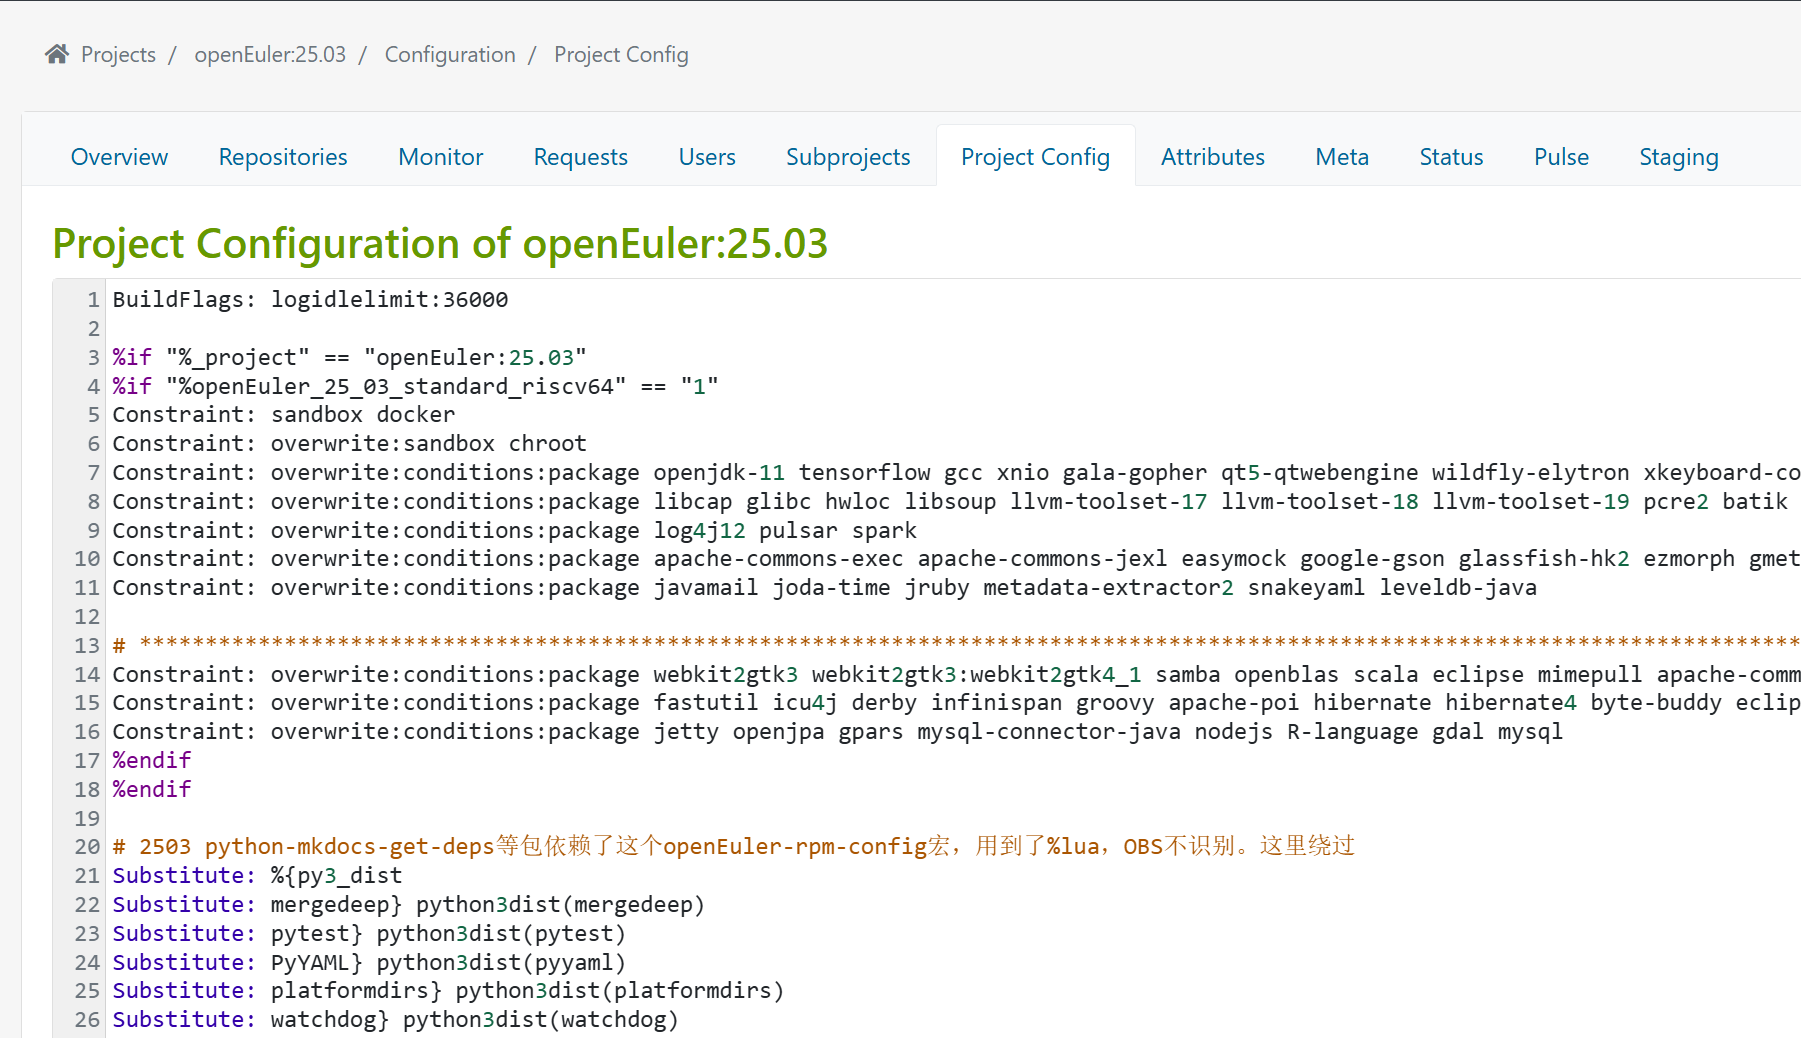Image resolution: width=1801 pixels, height=1038 pixels.
Task: Click '%{py3_dist' on line 21
Action: point(337,876)
